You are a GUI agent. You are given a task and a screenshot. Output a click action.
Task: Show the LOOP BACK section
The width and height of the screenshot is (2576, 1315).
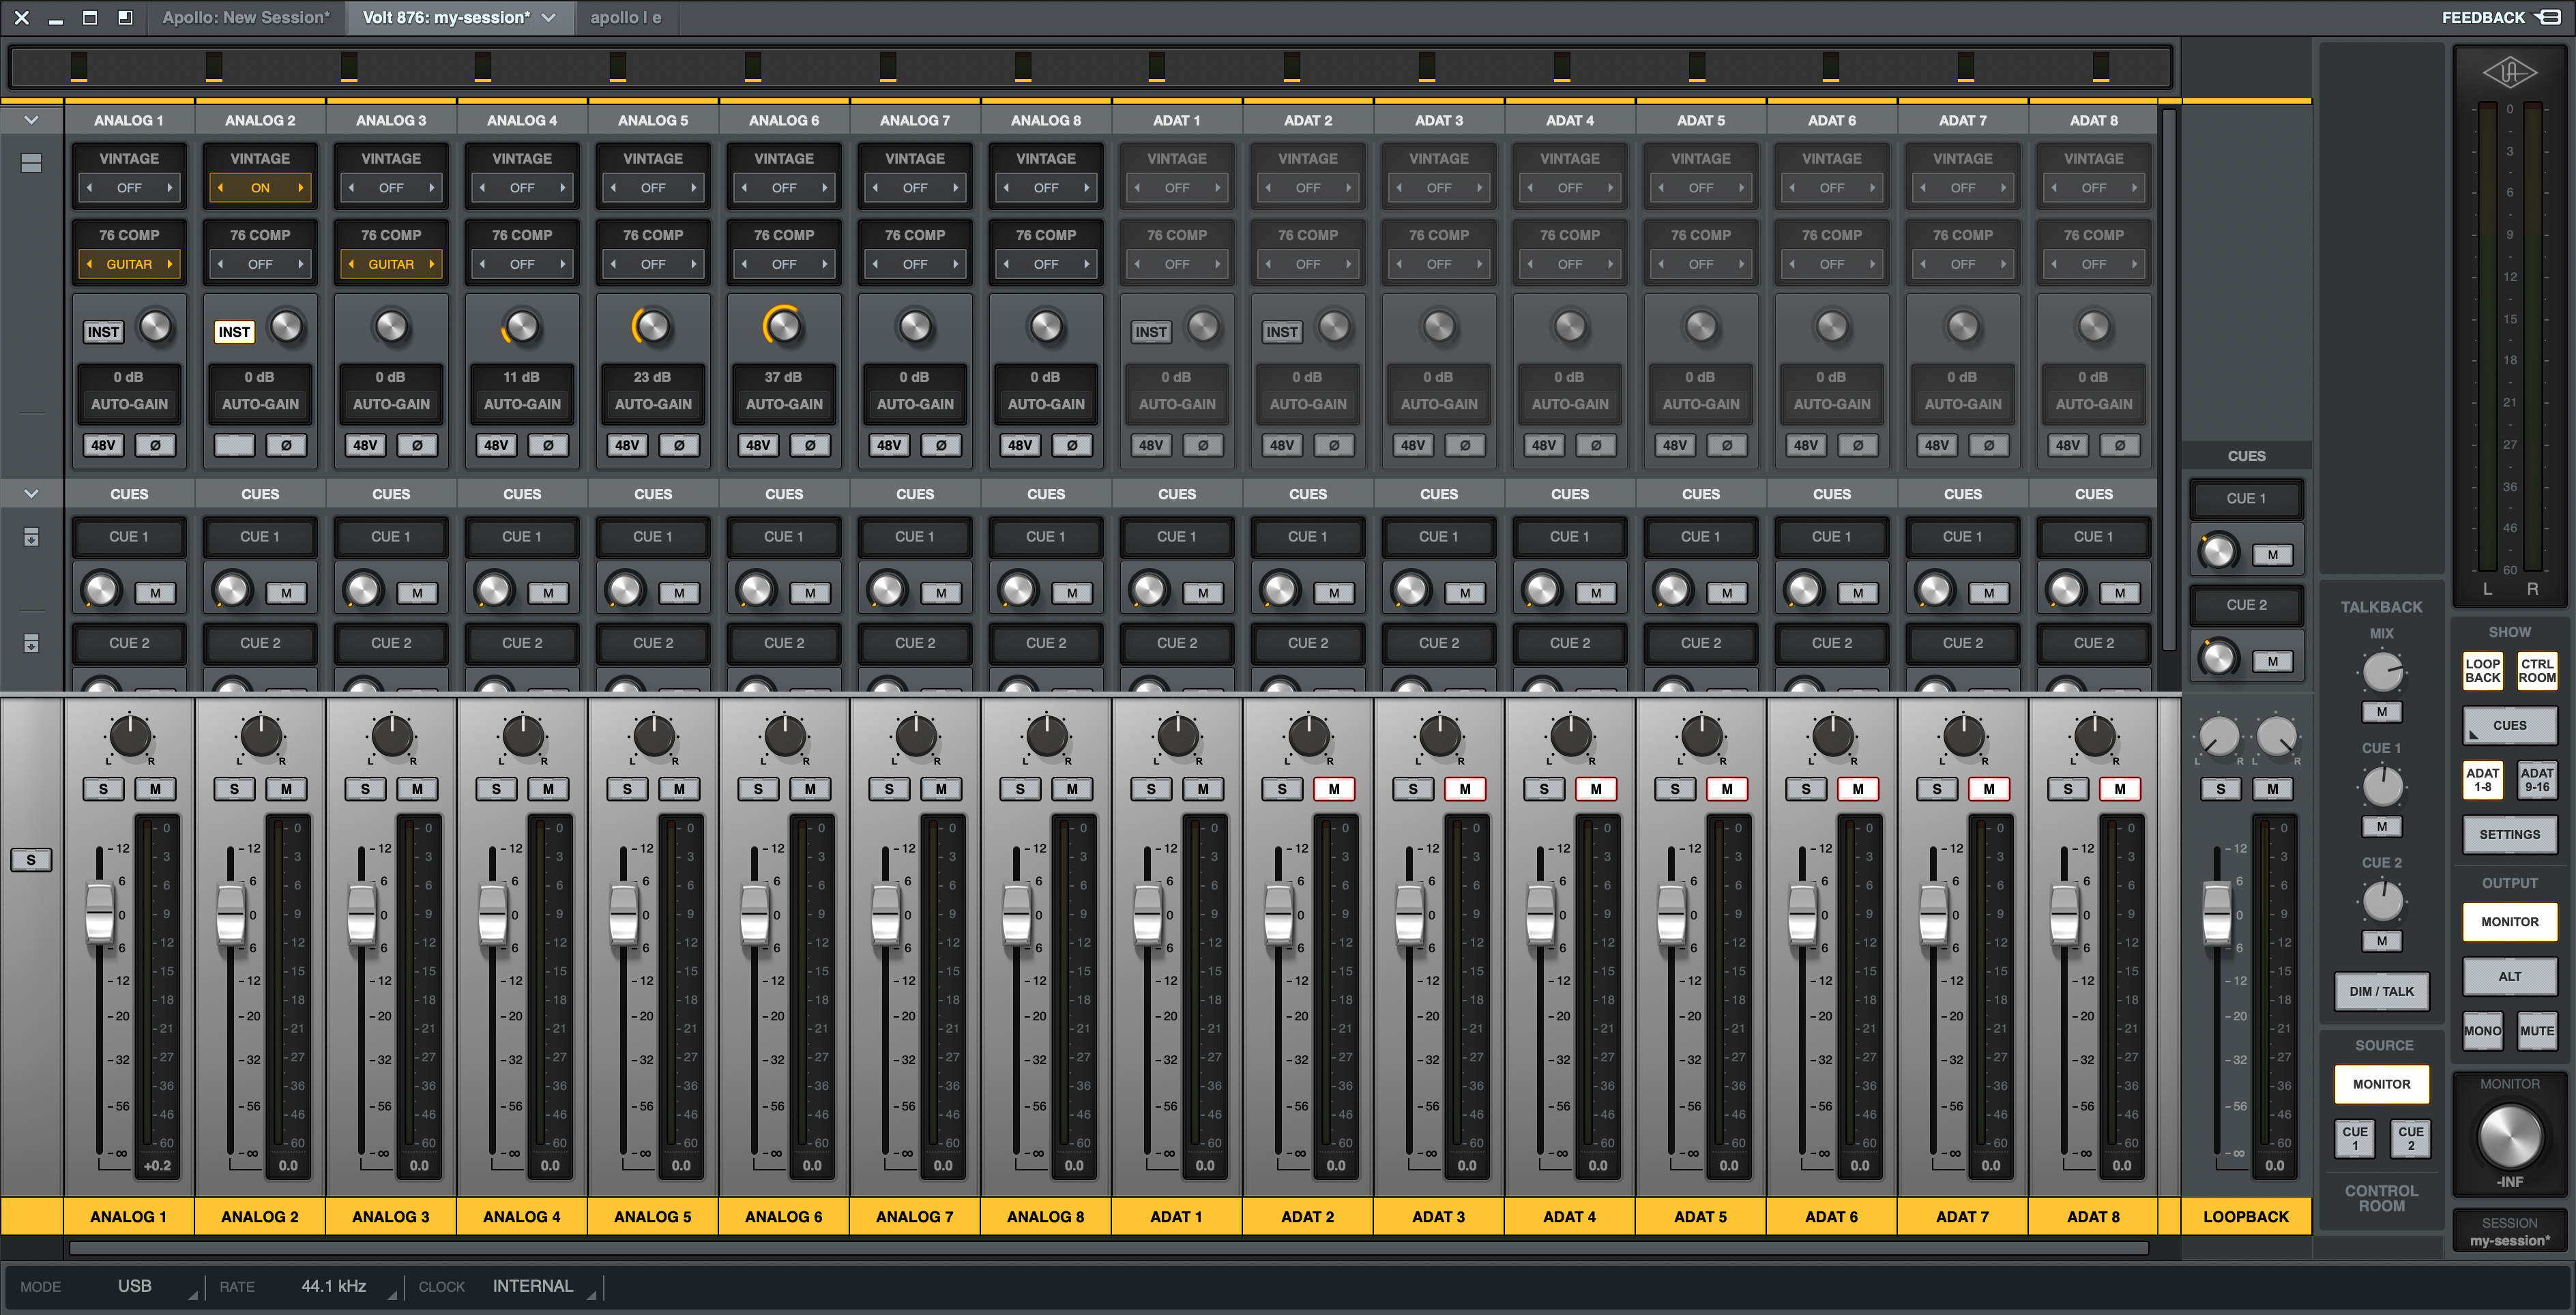click(2482, 670)
